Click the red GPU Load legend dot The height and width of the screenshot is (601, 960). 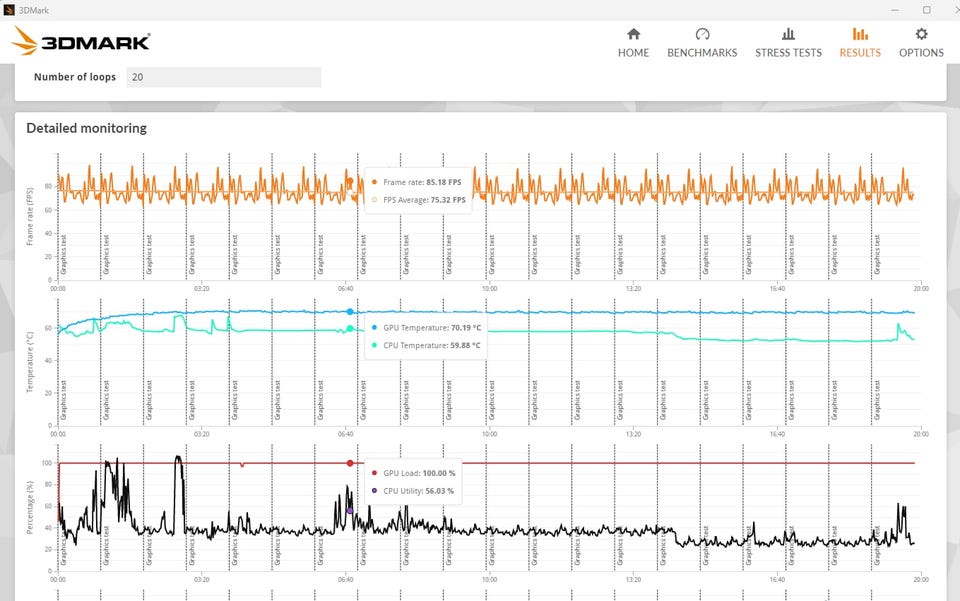tap(374, 473)
